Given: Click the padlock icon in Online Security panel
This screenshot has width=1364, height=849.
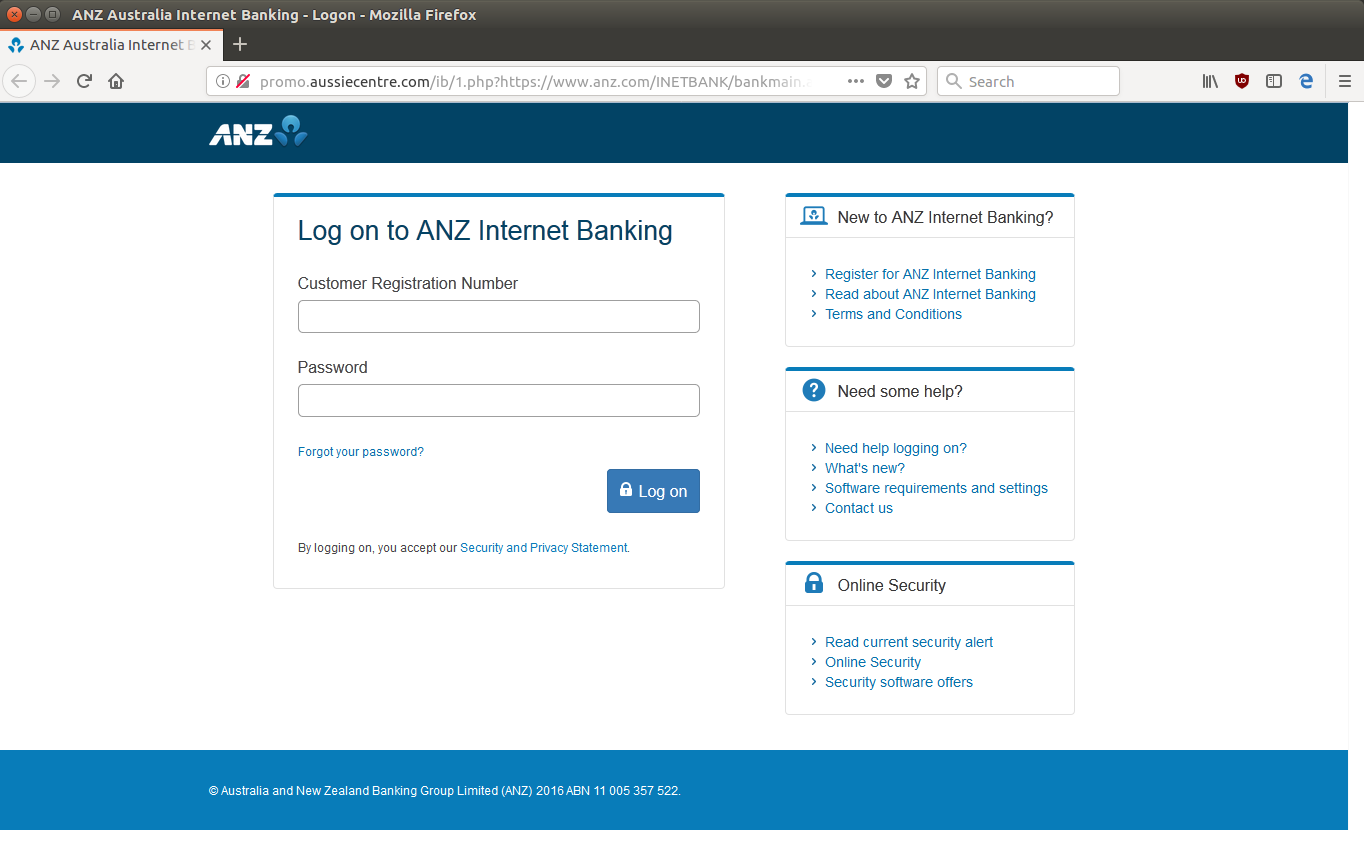Looking at the screenshot, I should tap(813, 583).
